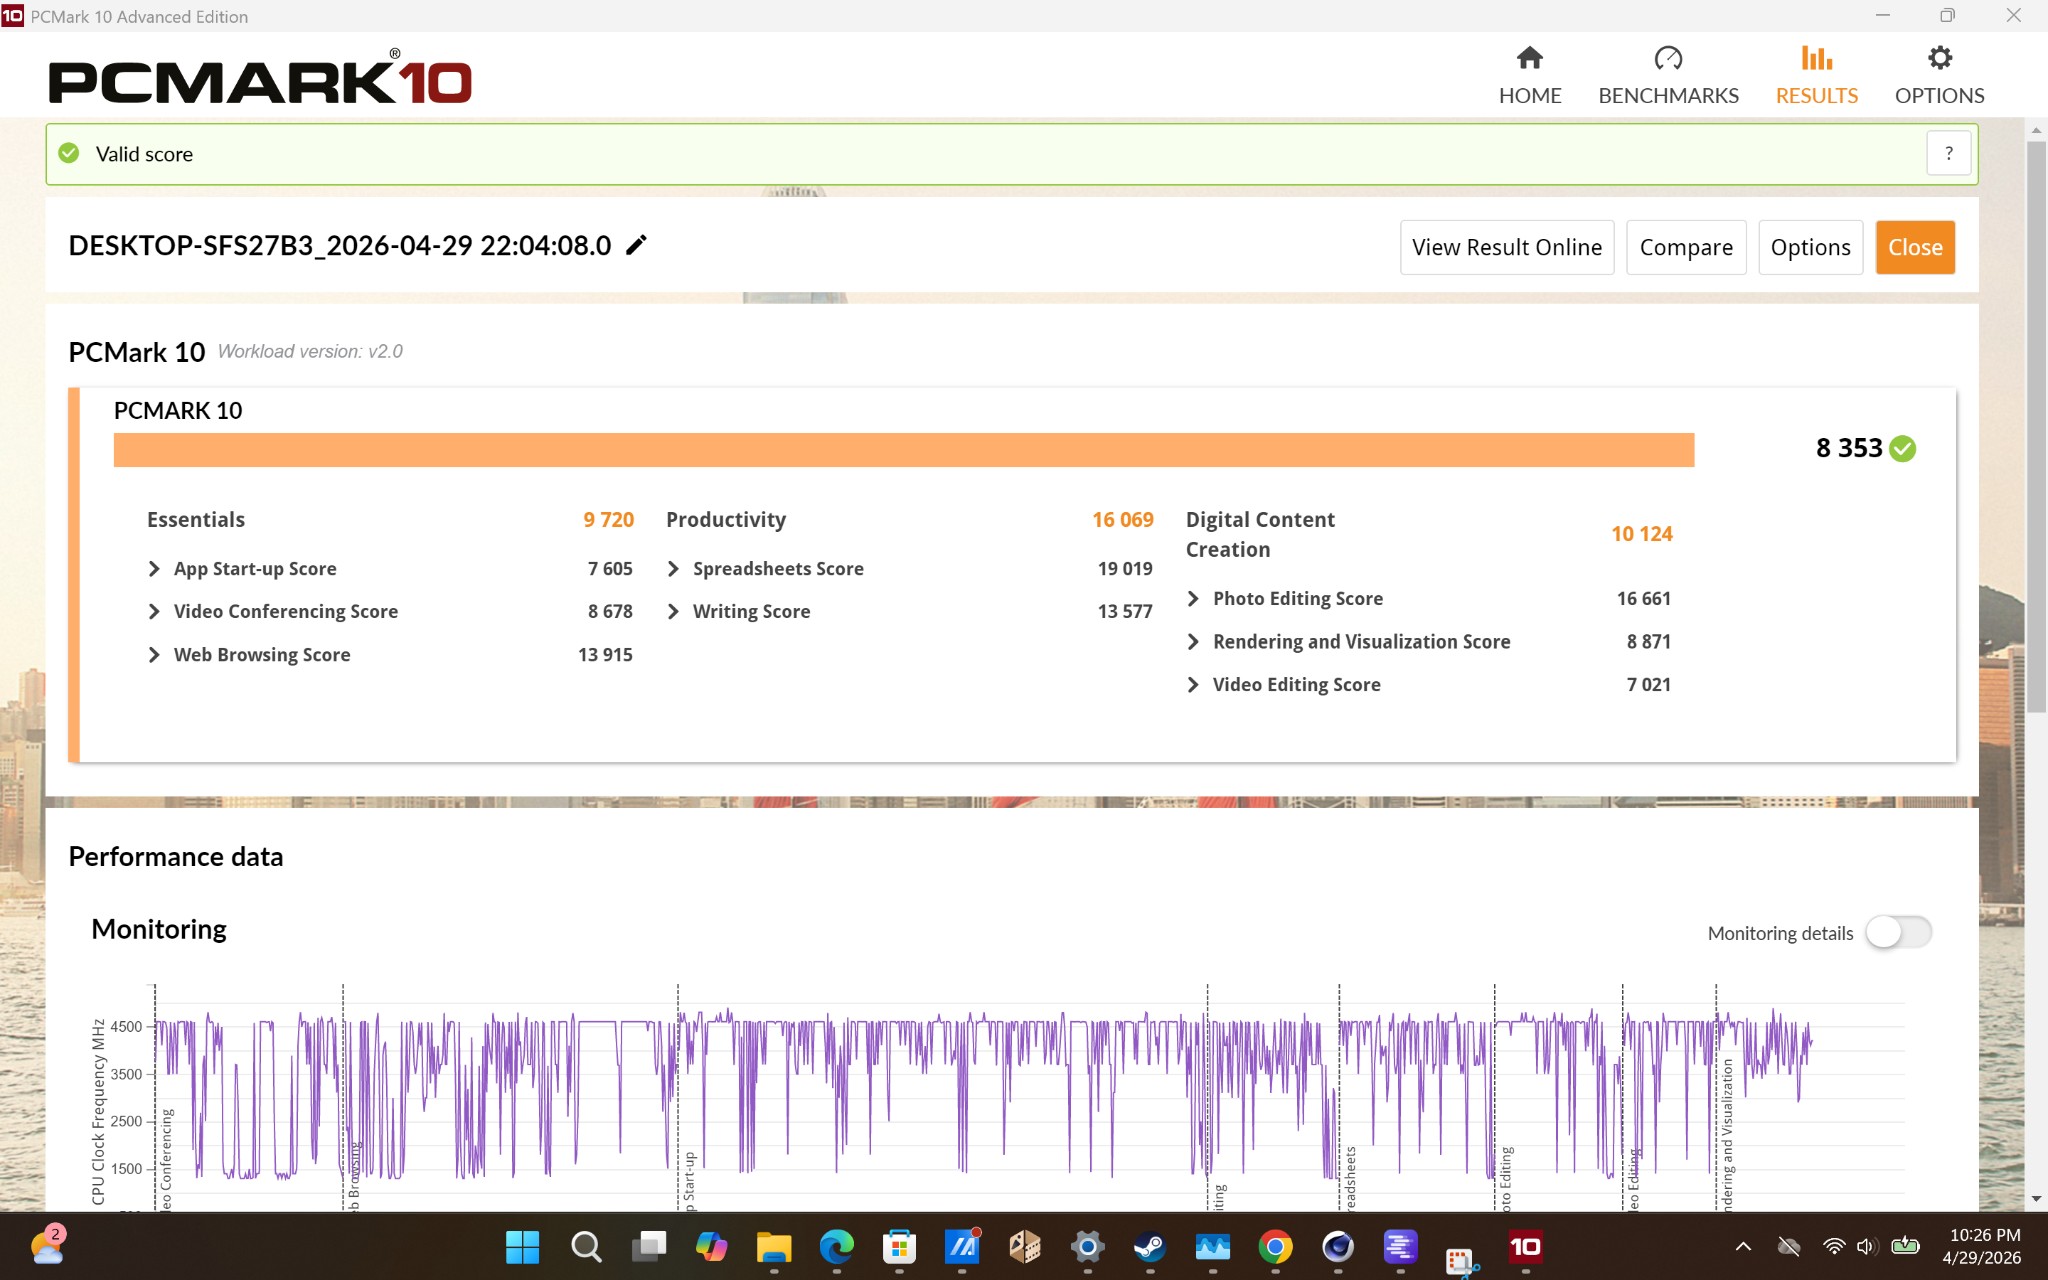The image size is (2048, 1280).
Task: Click the Web Browsing value "13 915"
Action: point(605,655)
